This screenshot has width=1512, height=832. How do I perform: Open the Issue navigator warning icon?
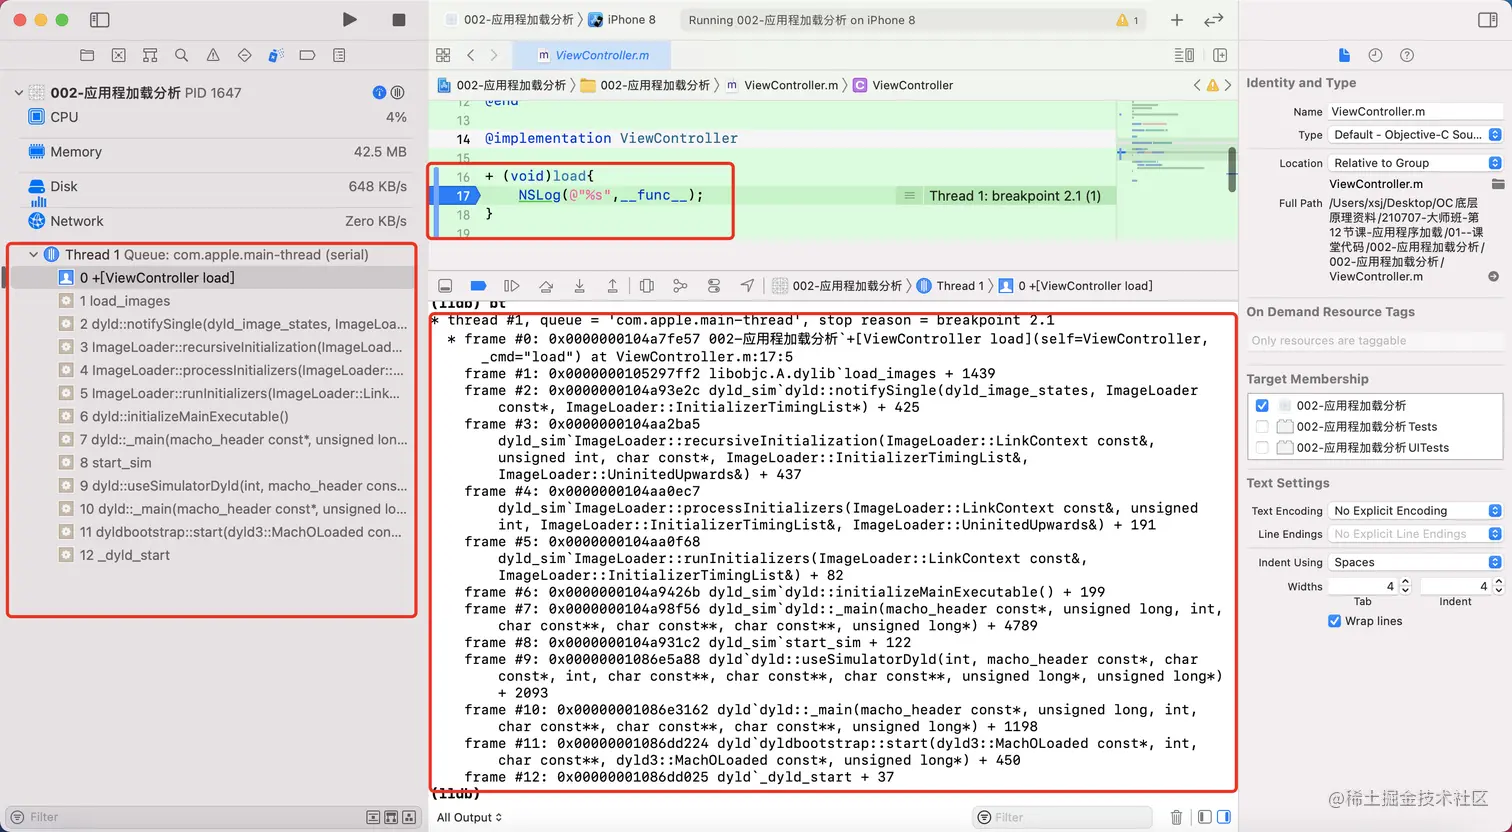(x=213, y=56)
